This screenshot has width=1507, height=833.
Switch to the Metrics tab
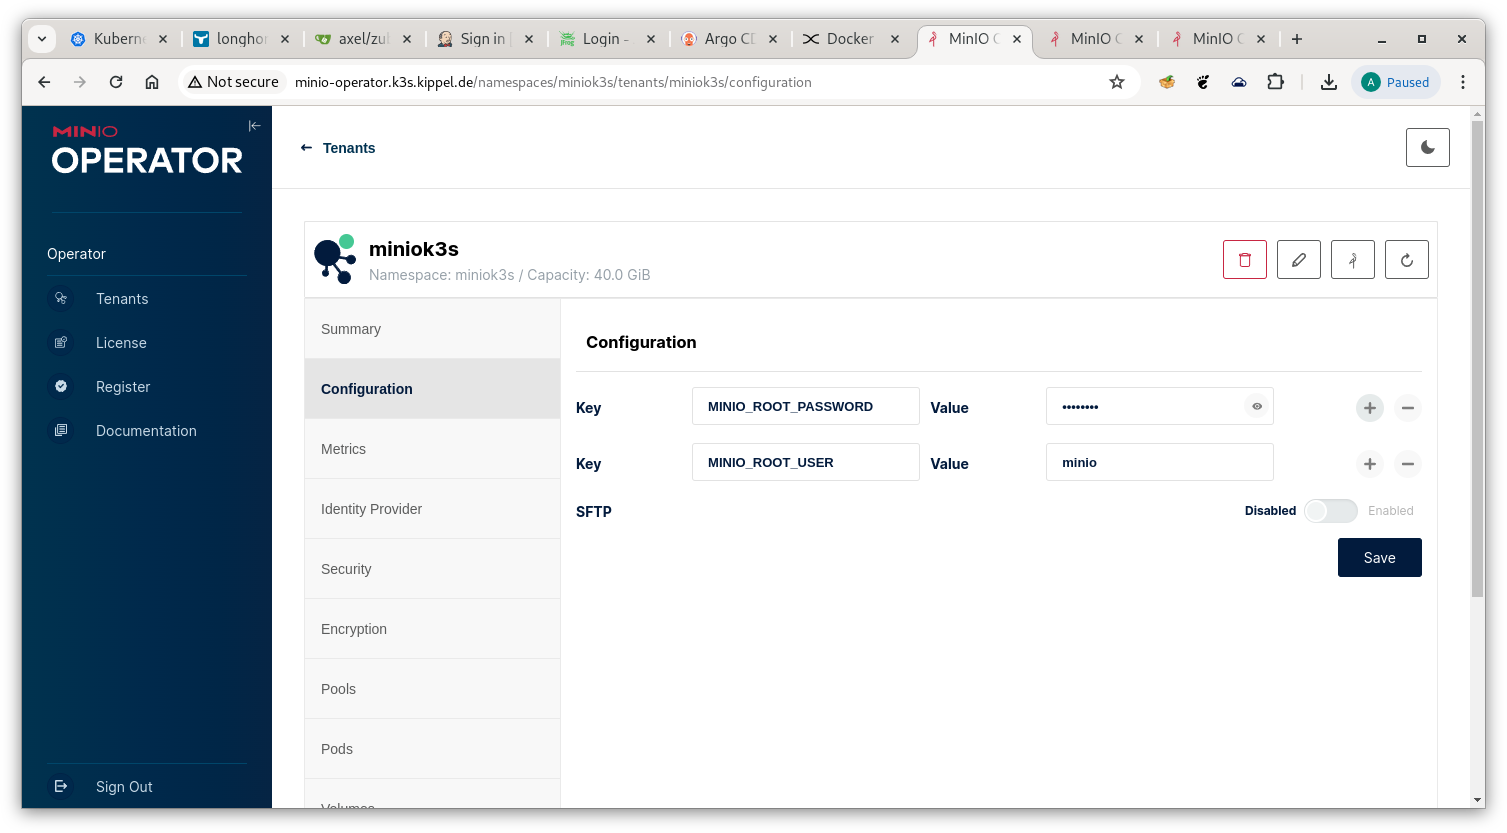click(x=432, y=449)
